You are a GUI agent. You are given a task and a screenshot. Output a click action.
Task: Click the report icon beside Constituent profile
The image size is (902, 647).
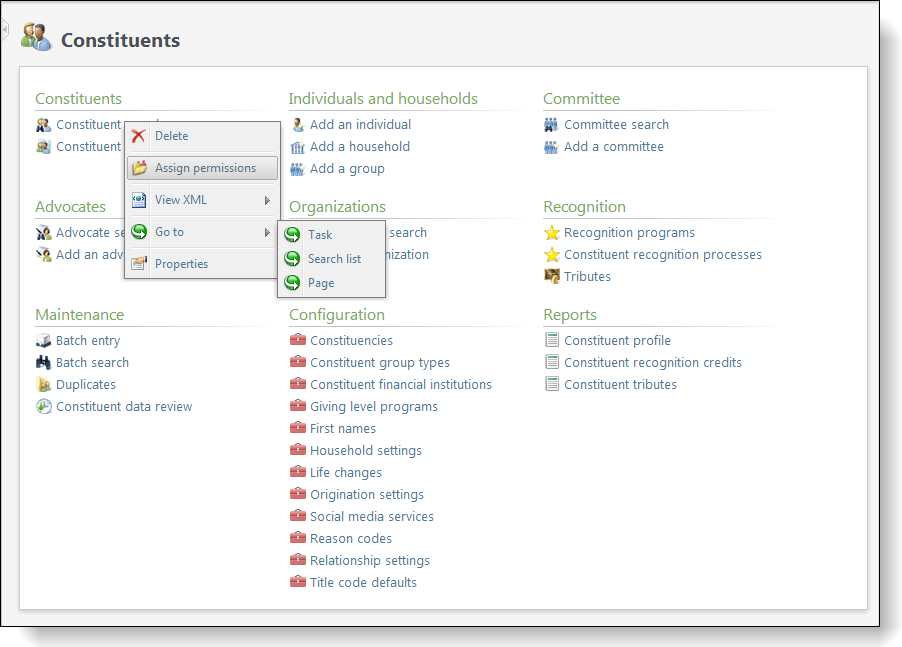point(551,341)
